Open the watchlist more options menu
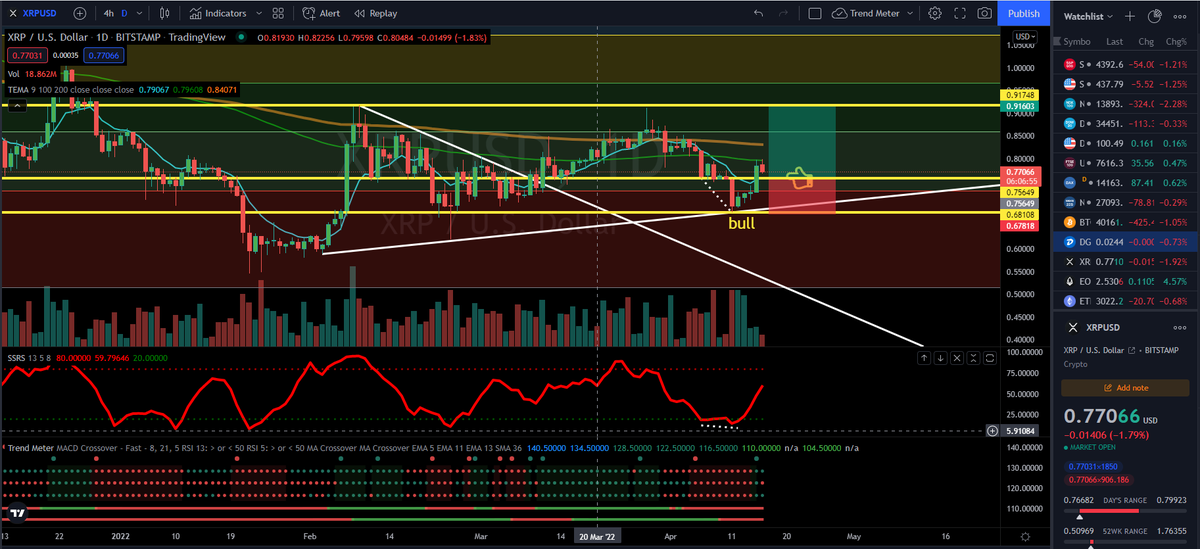Viewport: 1200px width, 549px height. (x=1180, y=16)
